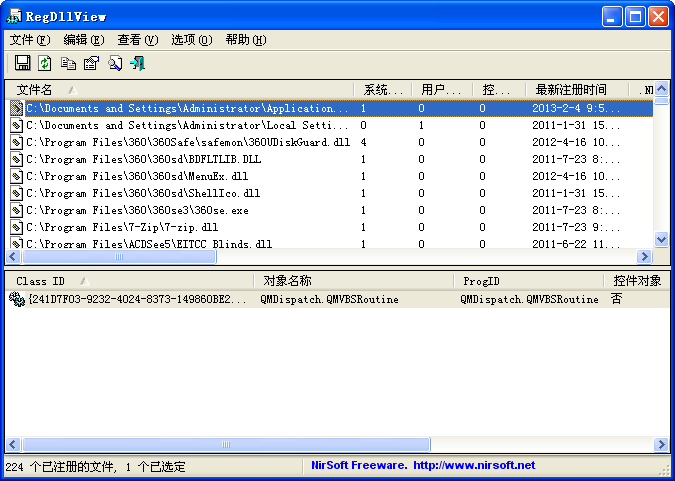The image size is (675, 481).
Task: Click the Save floppy disk toolbar icon
Action: (22, 64)
